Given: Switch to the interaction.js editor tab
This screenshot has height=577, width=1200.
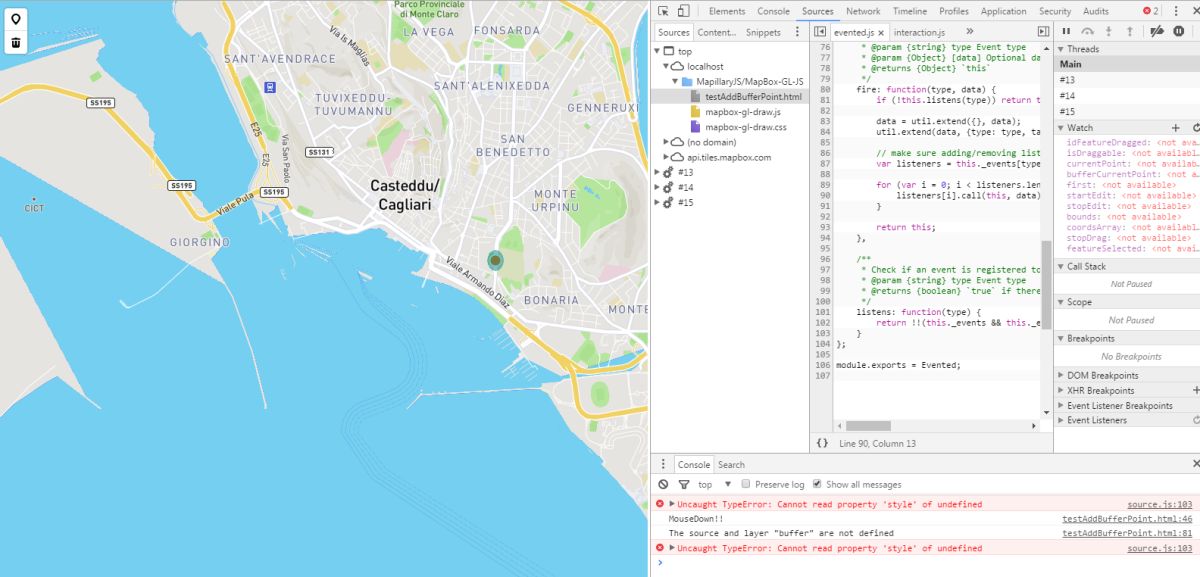Looking at the screenshot, I should click(x=920, y=33).
